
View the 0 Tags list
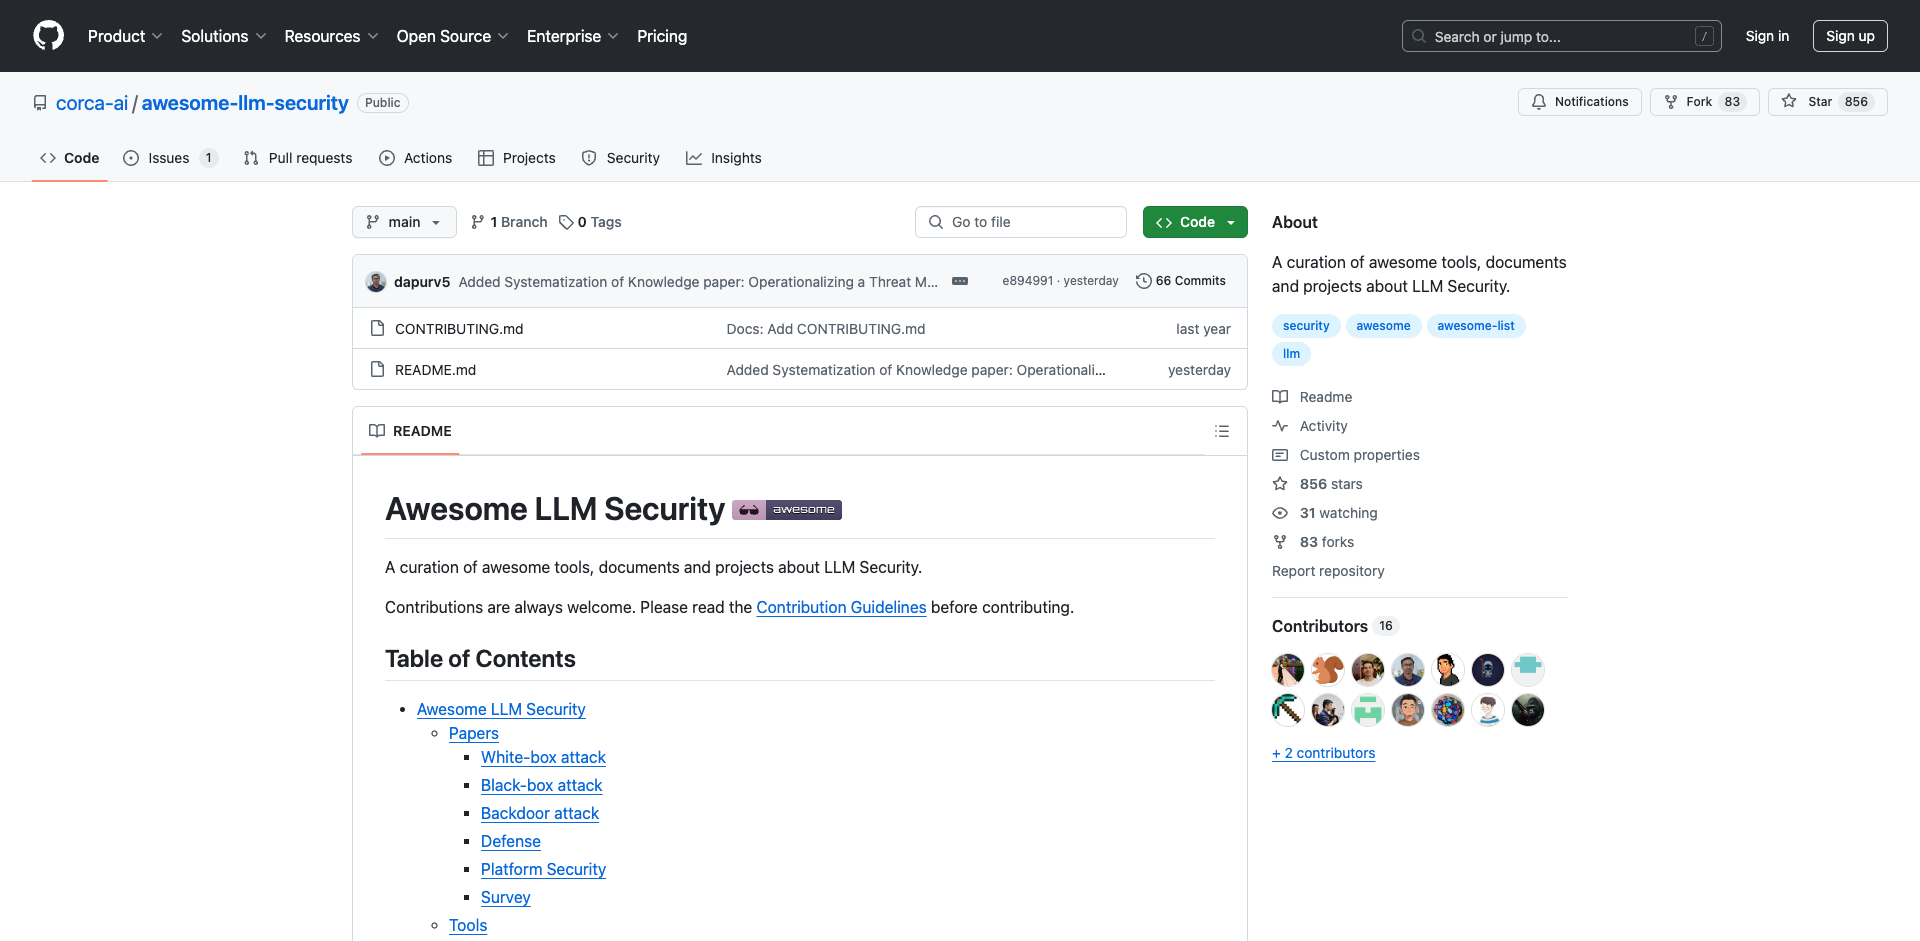point(590,222)
